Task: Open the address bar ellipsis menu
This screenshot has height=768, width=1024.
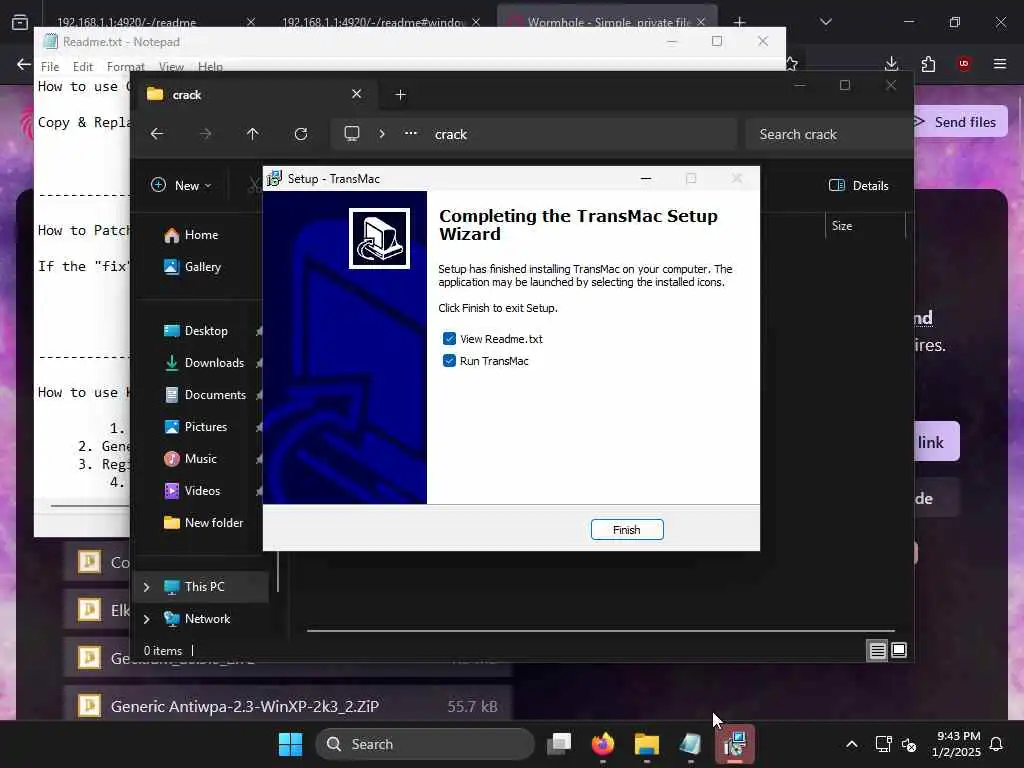Action: pos(410,134)
